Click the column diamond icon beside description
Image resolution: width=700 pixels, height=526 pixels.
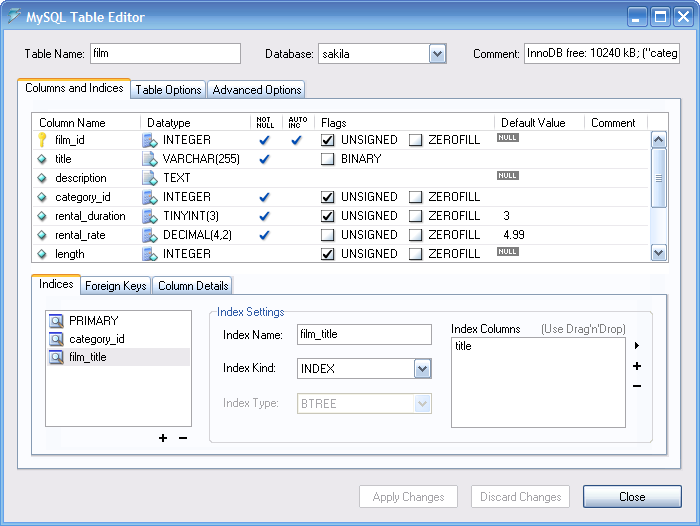pos(42,178)
